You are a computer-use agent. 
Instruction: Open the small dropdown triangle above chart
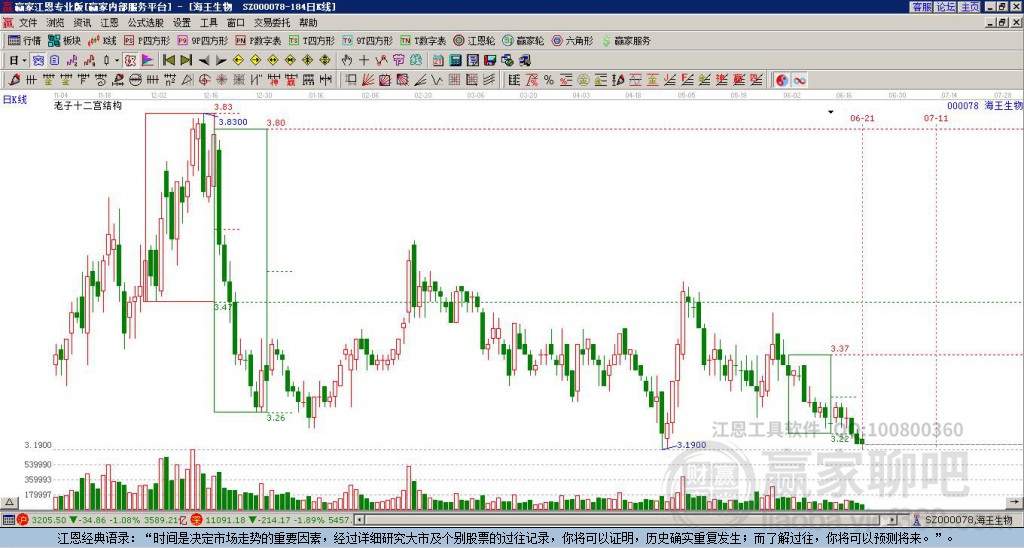click(831, 112)
